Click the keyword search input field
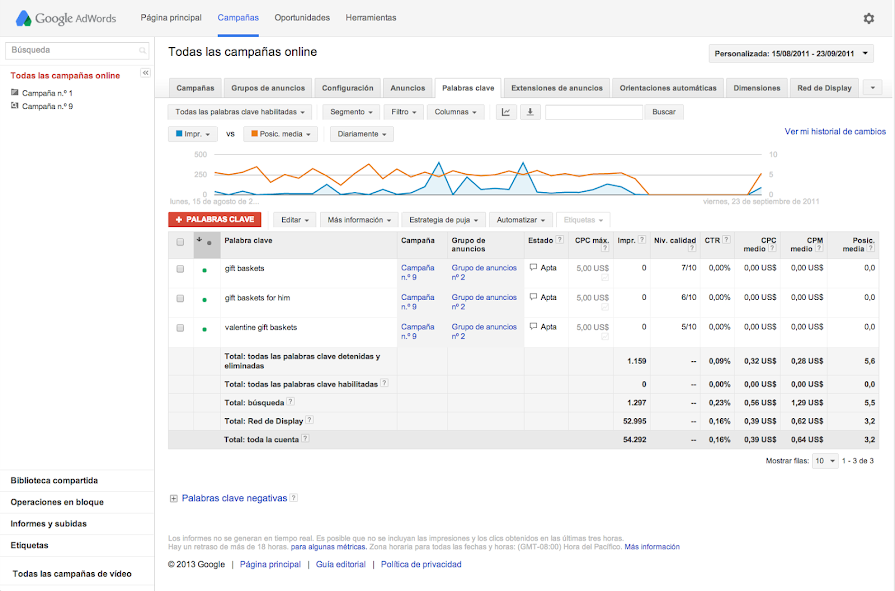The image size is (895, 591). pyautogui.click(x=593, y=112)
